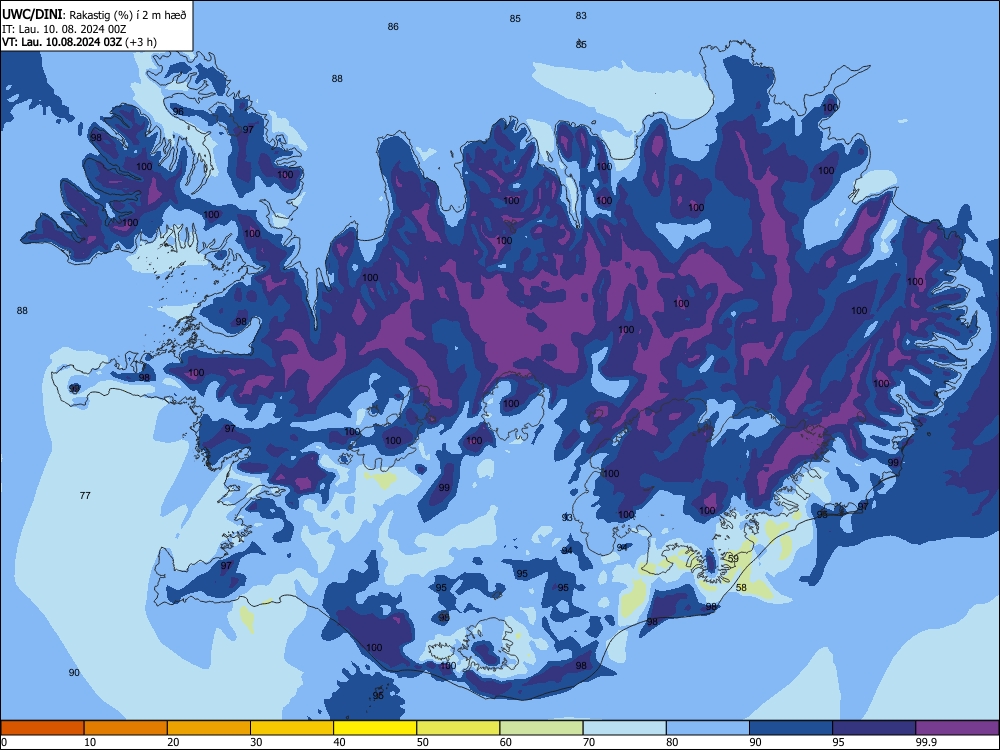The width and height of the screenshot is (1000, 750).
Task: Choose the golden 30–40 legend swatch
Action: (292, 728)
